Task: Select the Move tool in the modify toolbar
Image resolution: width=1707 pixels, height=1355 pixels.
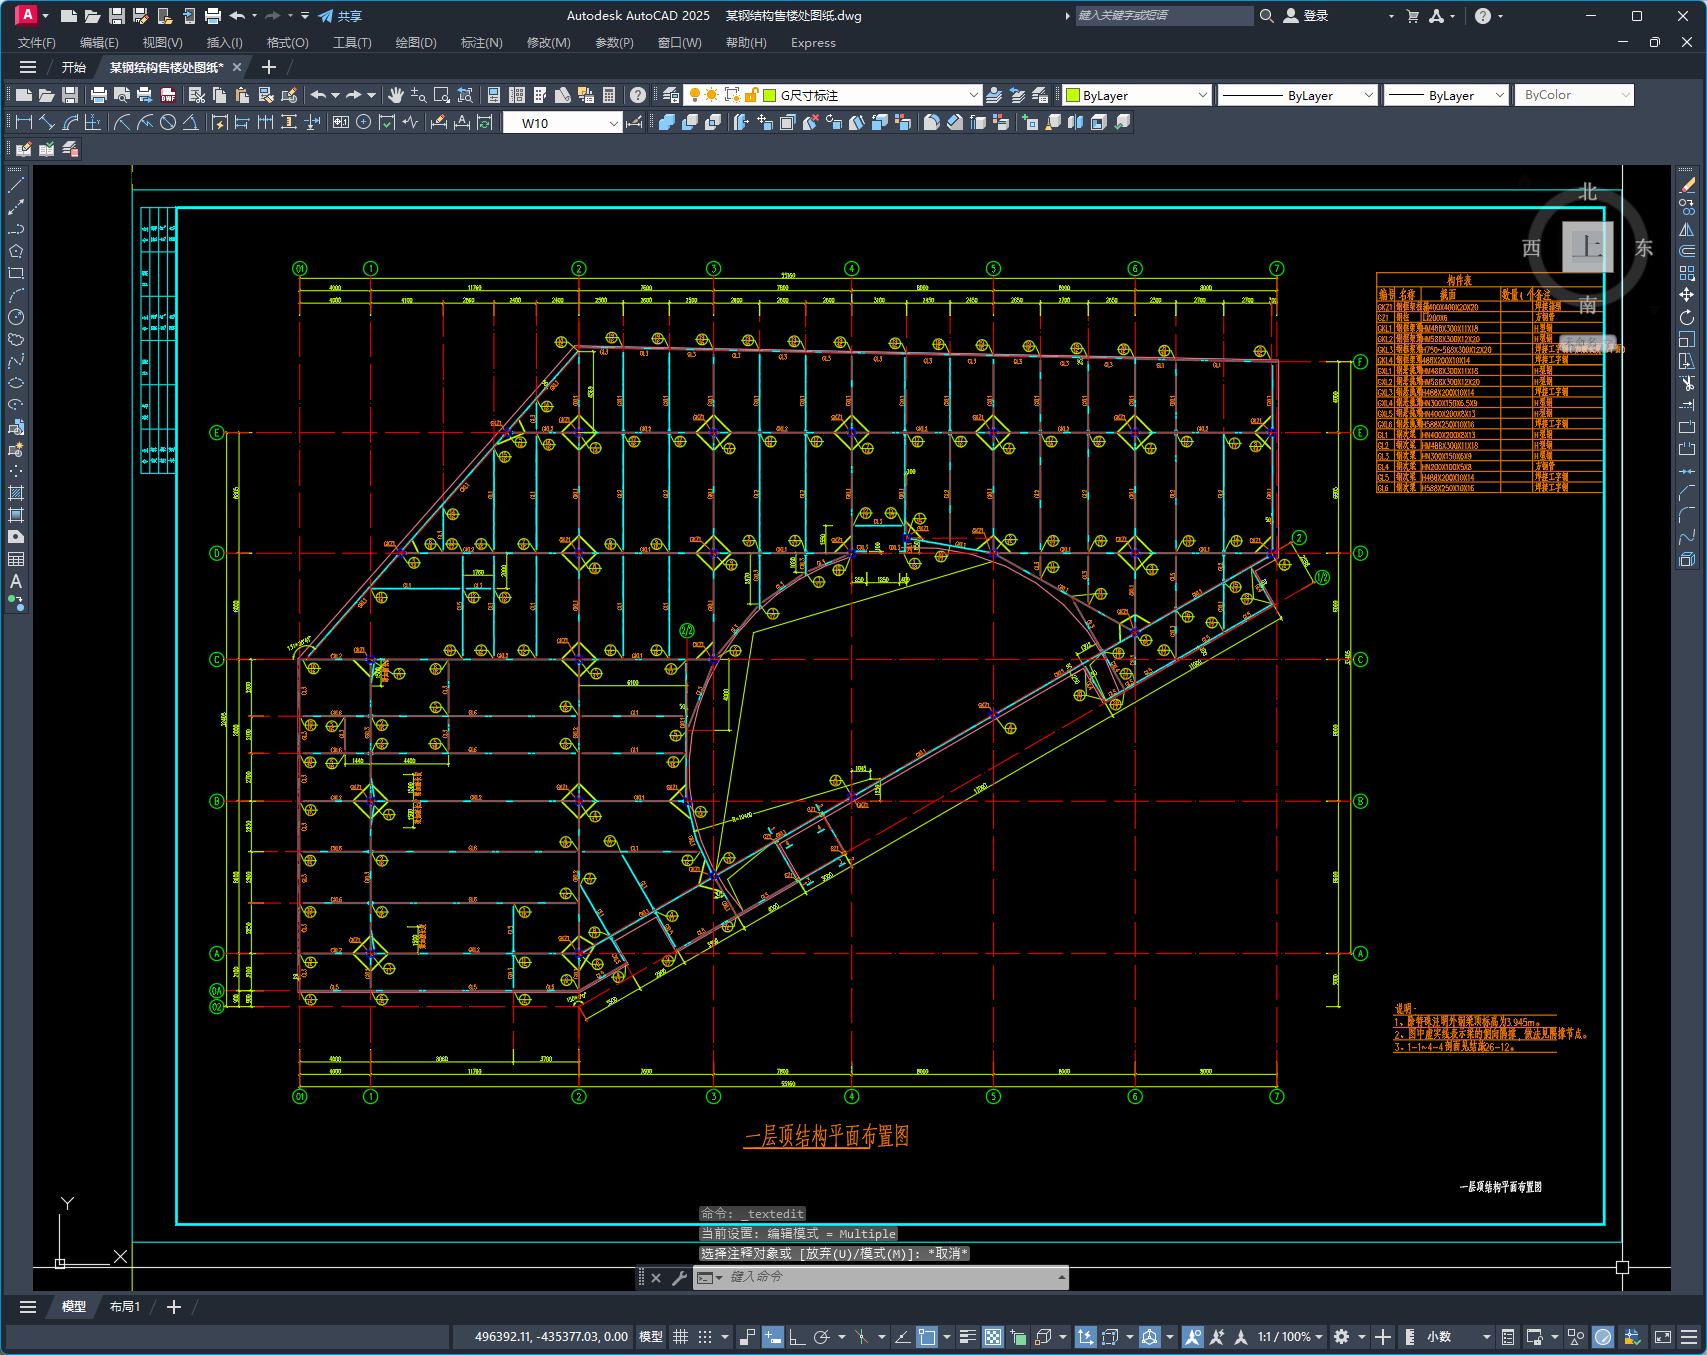Action: click(1687, 295)
